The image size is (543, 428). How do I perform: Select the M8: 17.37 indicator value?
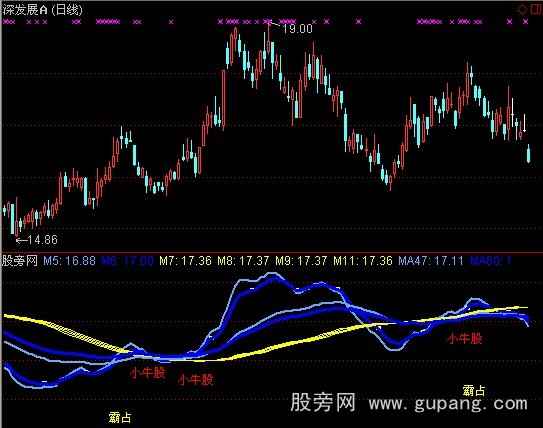click(243, 260)
